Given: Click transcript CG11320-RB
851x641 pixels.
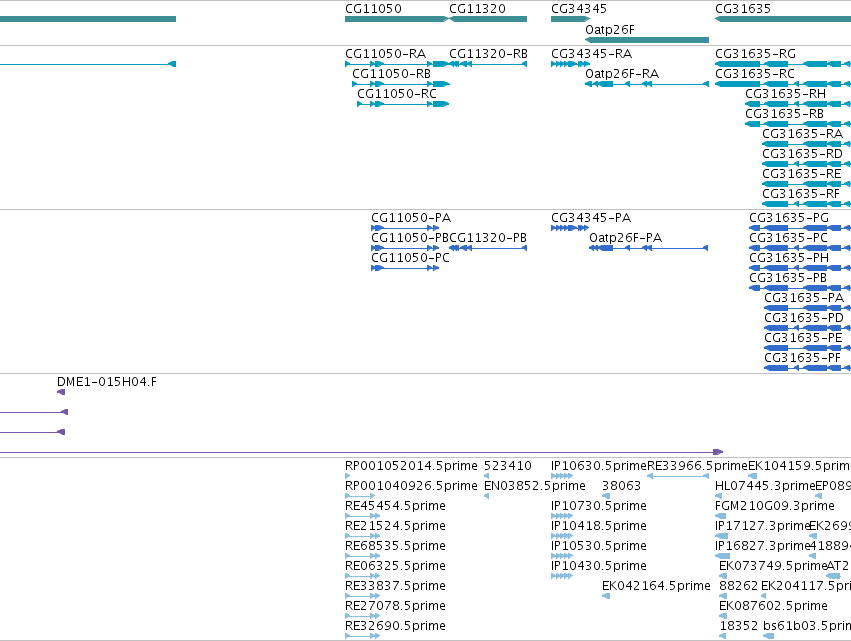Looking at the screenshot, I should point(488,64).
